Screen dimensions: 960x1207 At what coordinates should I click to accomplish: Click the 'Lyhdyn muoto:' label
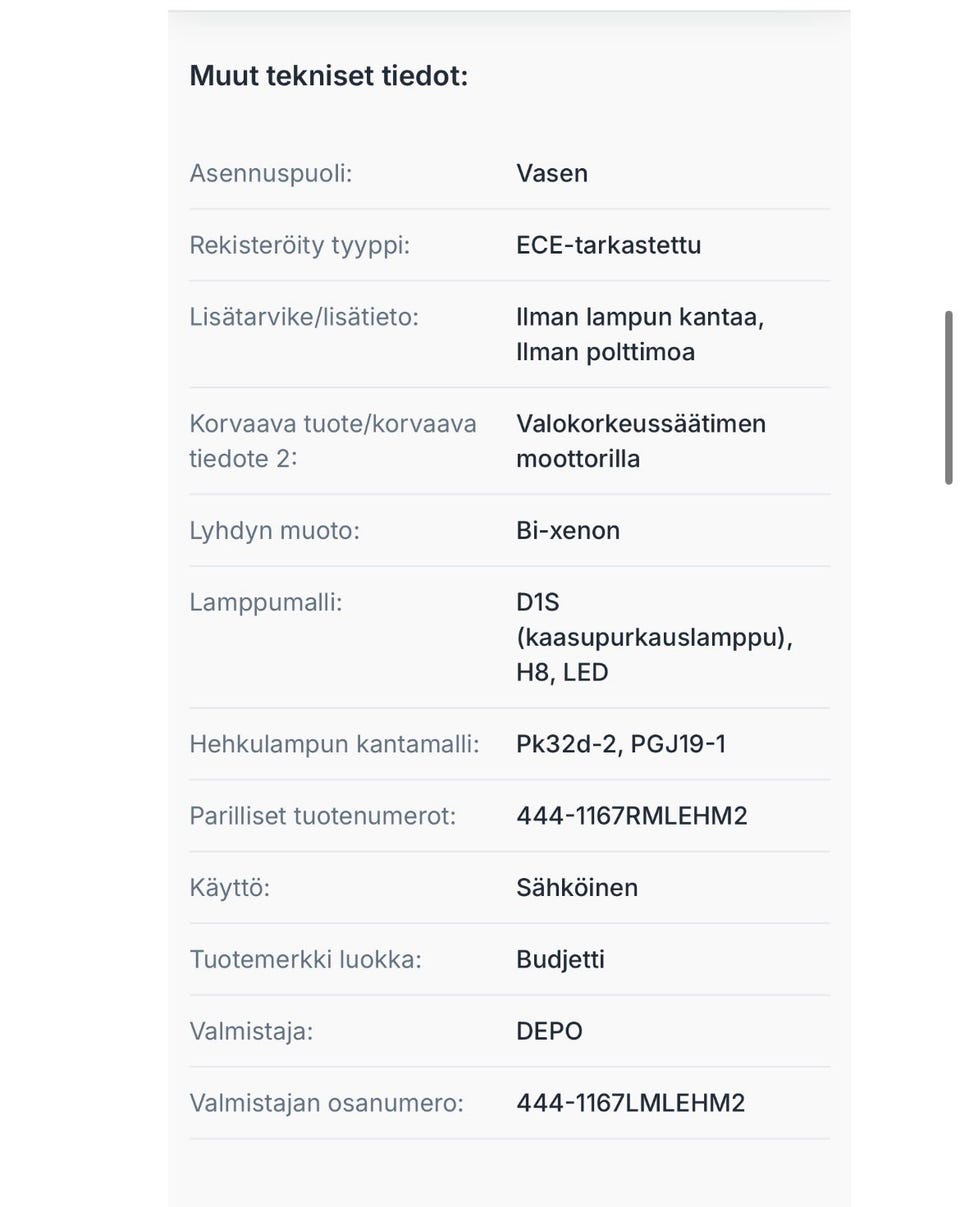click(274, 530)
